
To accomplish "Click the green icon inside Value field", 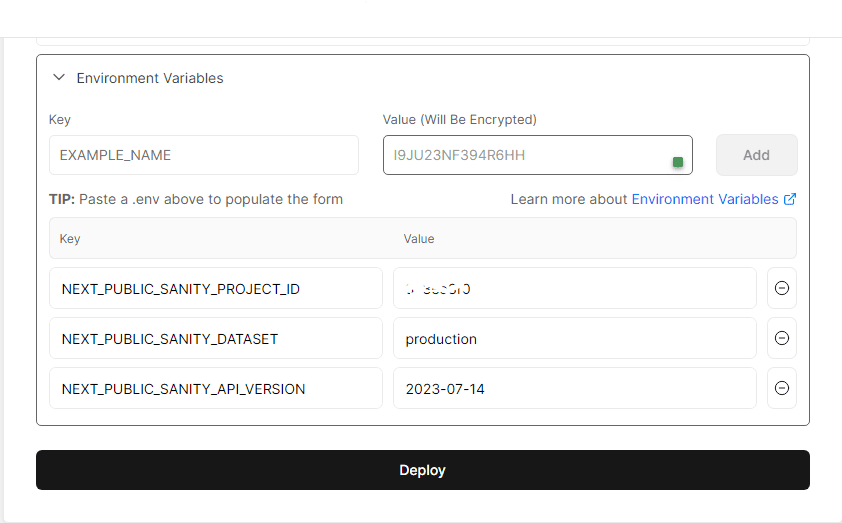I will pos(678,162).
